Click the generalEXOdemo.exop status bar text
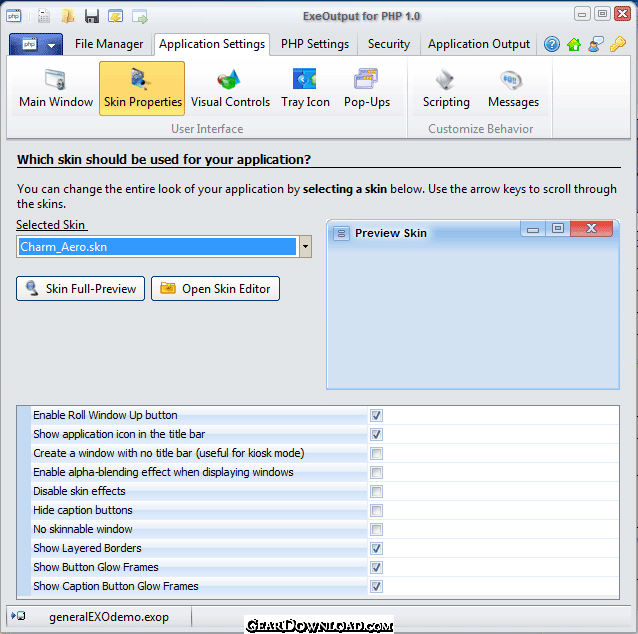The width and height of the screenshot is (638, 634). (109, 617)
